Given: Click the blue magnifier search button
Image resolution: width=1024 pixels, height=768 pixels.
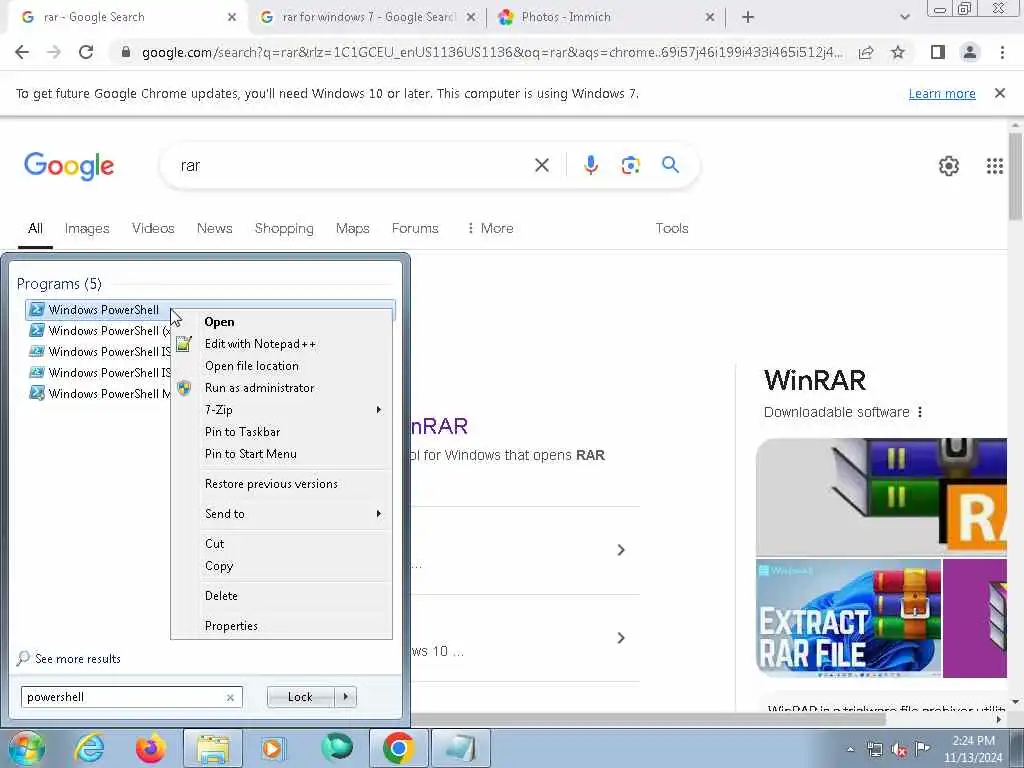Looking at the screenshot, I should [x=670, y=165].
